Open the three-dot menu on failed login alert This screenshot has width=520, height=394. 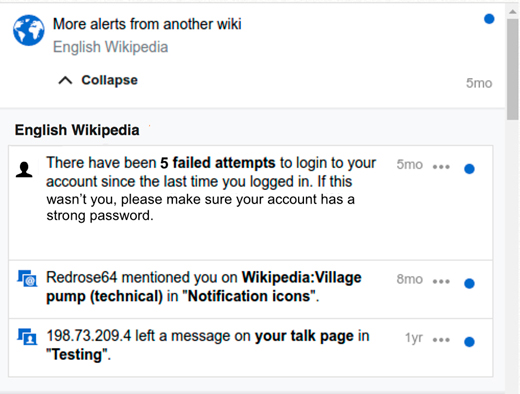click(x=441, y=167)
